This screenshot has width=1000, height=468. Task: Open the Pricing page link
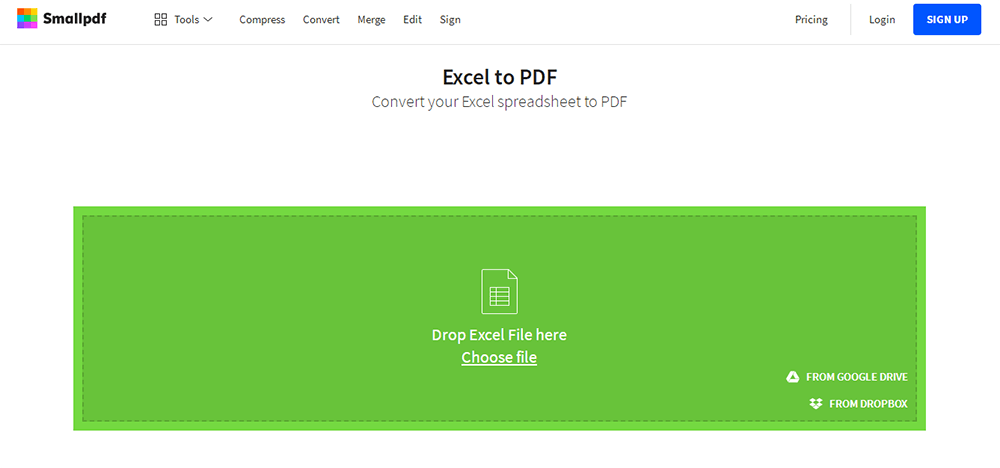click(811, 20)
